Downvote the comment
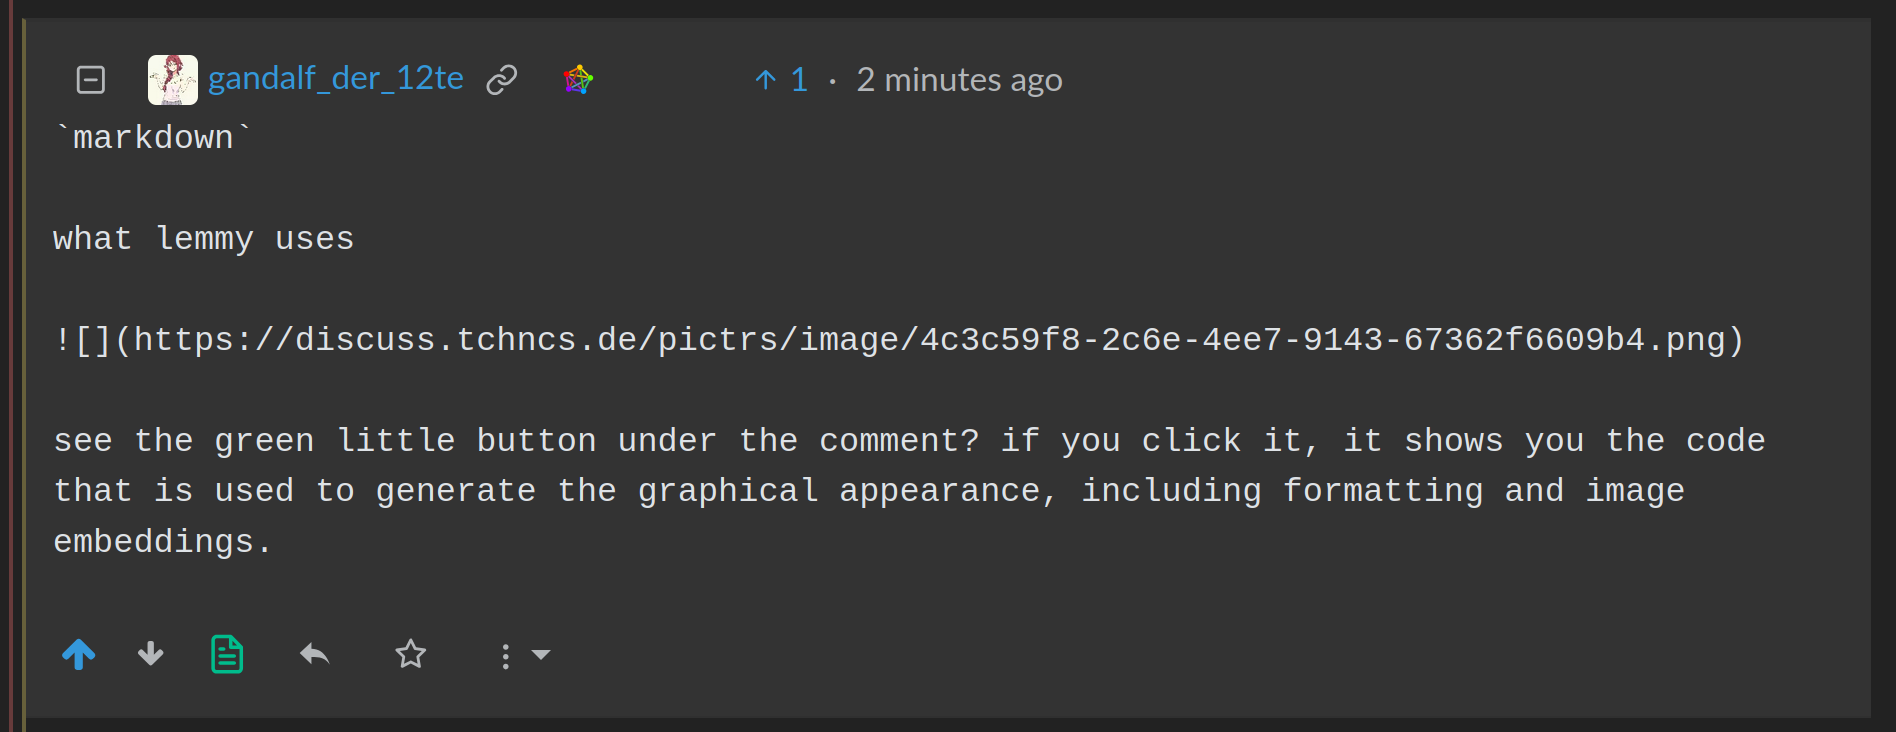Viewport: 1896px width, 732px height. click(x=151, y=655)
